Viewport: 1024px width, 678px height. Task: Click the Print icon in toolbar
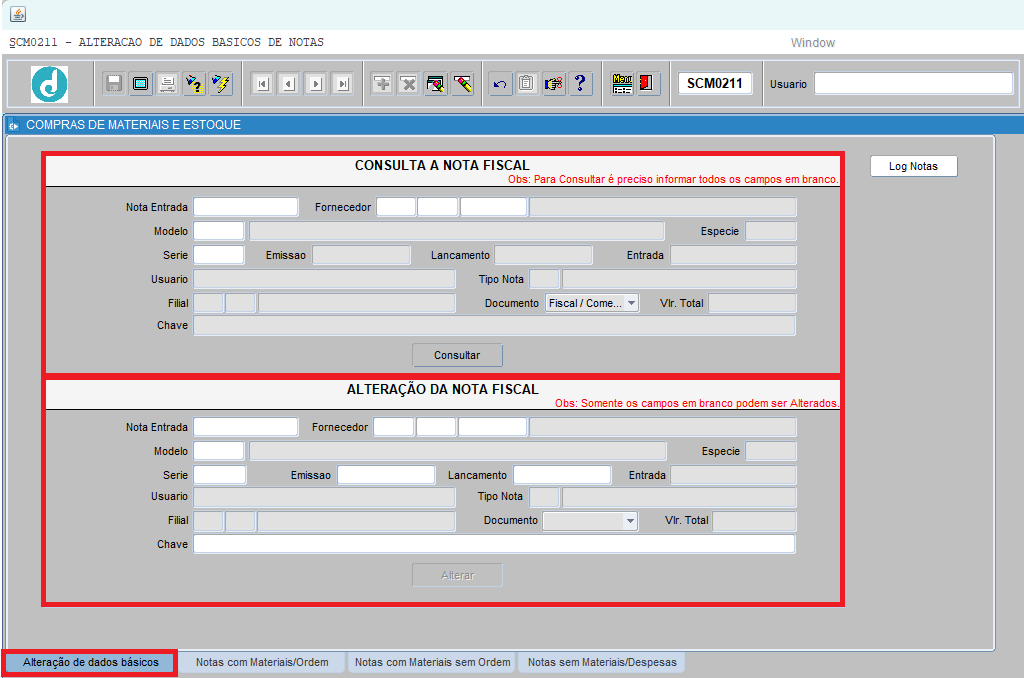(x=168, y=84)
